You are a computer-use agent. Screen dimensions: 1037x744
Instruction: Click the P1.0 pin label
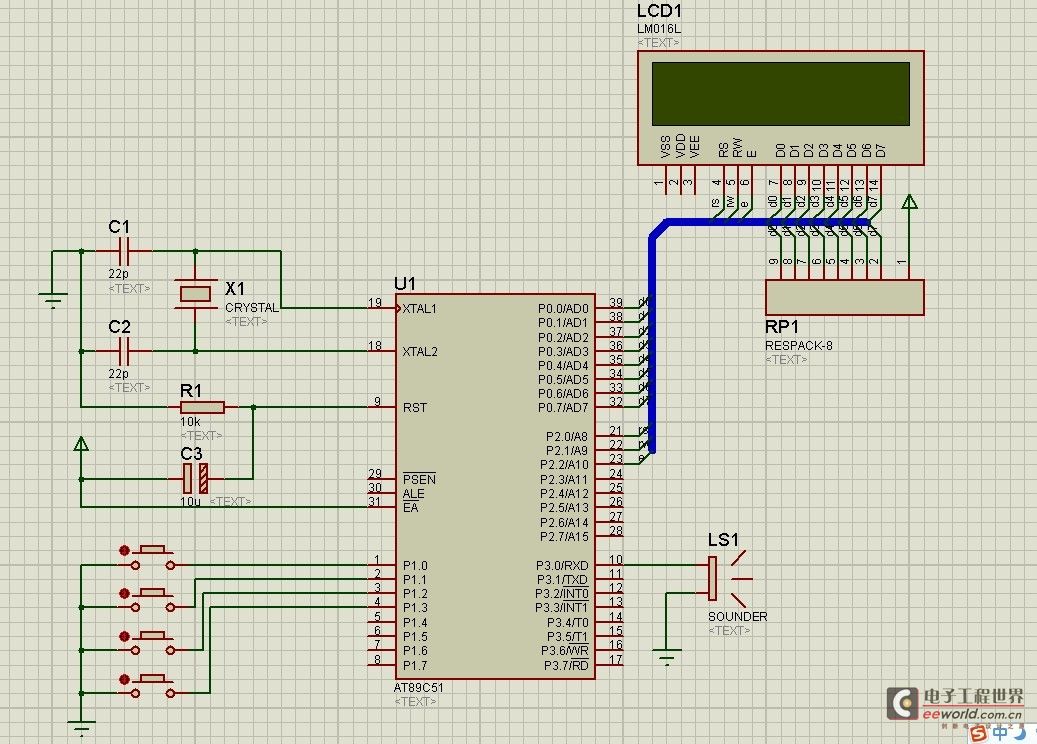415,565
